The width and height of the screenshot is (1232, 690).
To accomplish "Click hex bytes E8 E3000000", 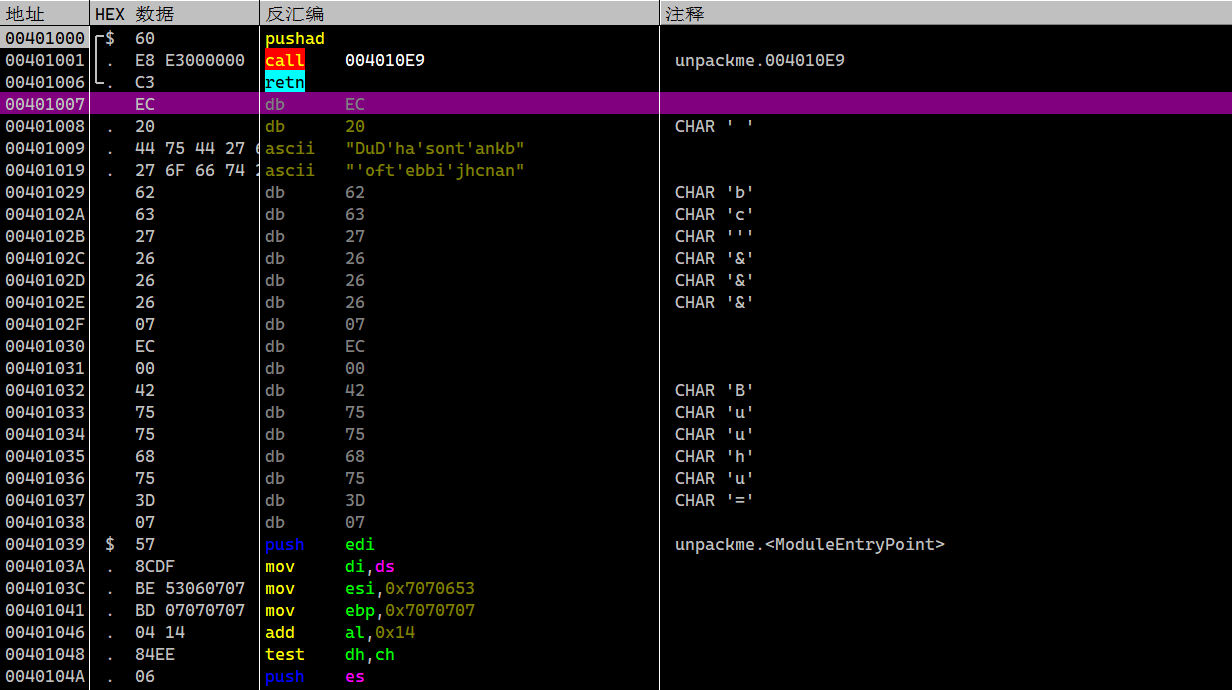I will (x=189, y=60).
